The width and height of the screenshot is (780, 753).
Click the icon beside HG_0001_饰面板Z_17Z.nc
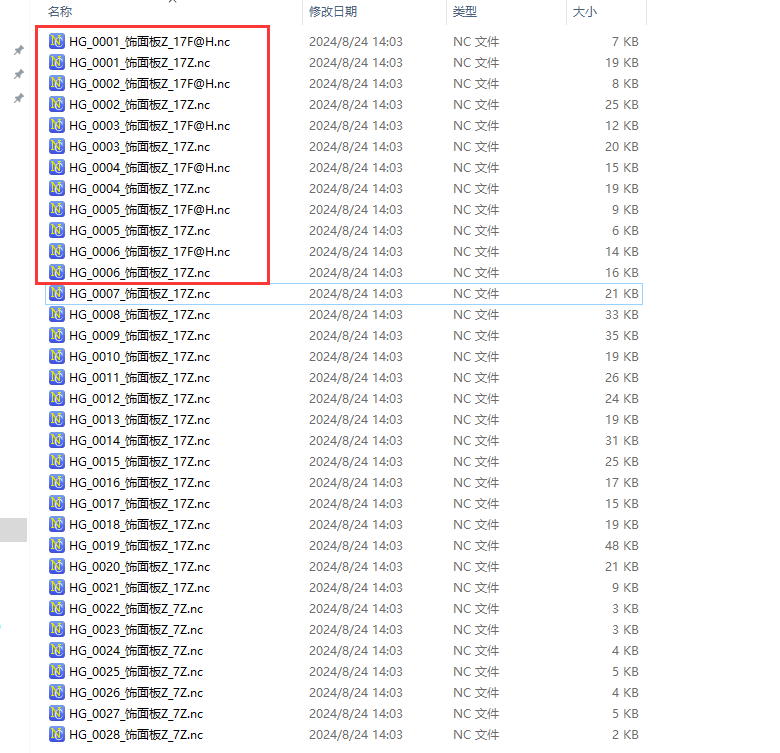(57, 62)
